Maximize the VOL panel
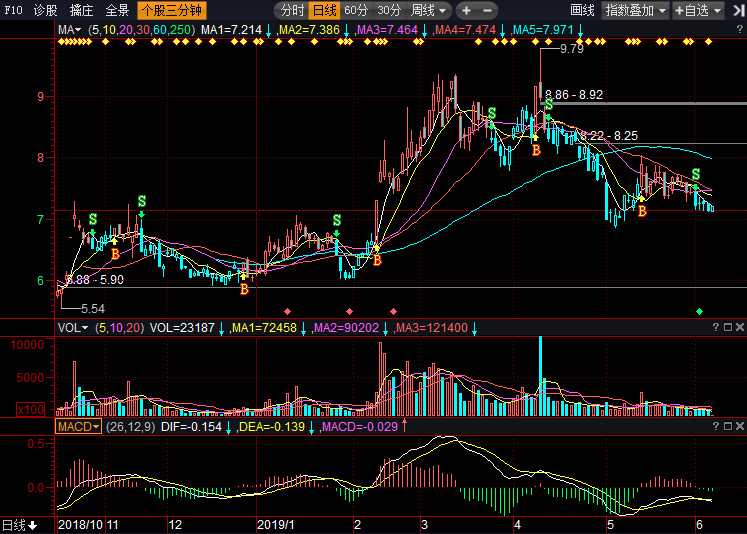This screenshot has width=747, height=534. coord(727,327)
